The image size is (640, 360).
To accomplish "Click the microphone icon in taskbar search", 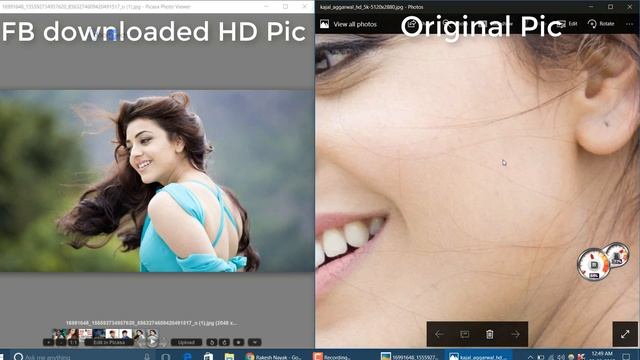I will tap(147, 357).
